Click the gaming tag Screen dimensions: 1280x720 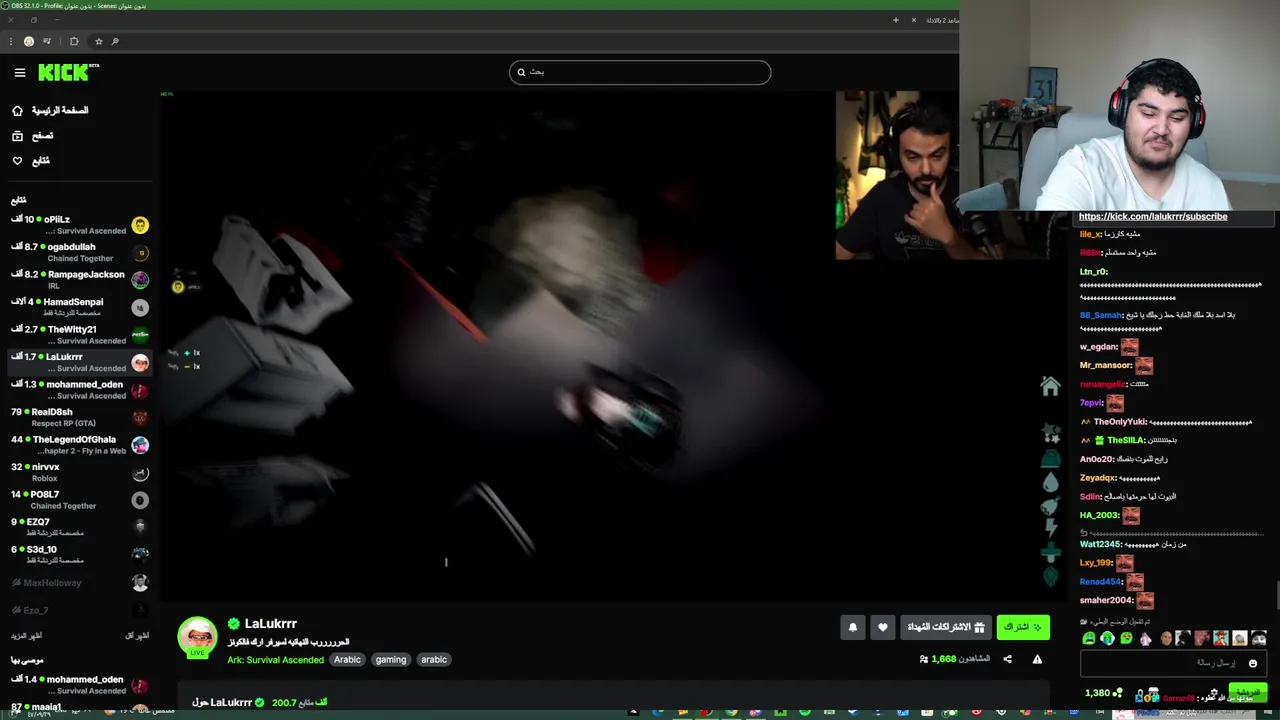[x=391, y=660]
